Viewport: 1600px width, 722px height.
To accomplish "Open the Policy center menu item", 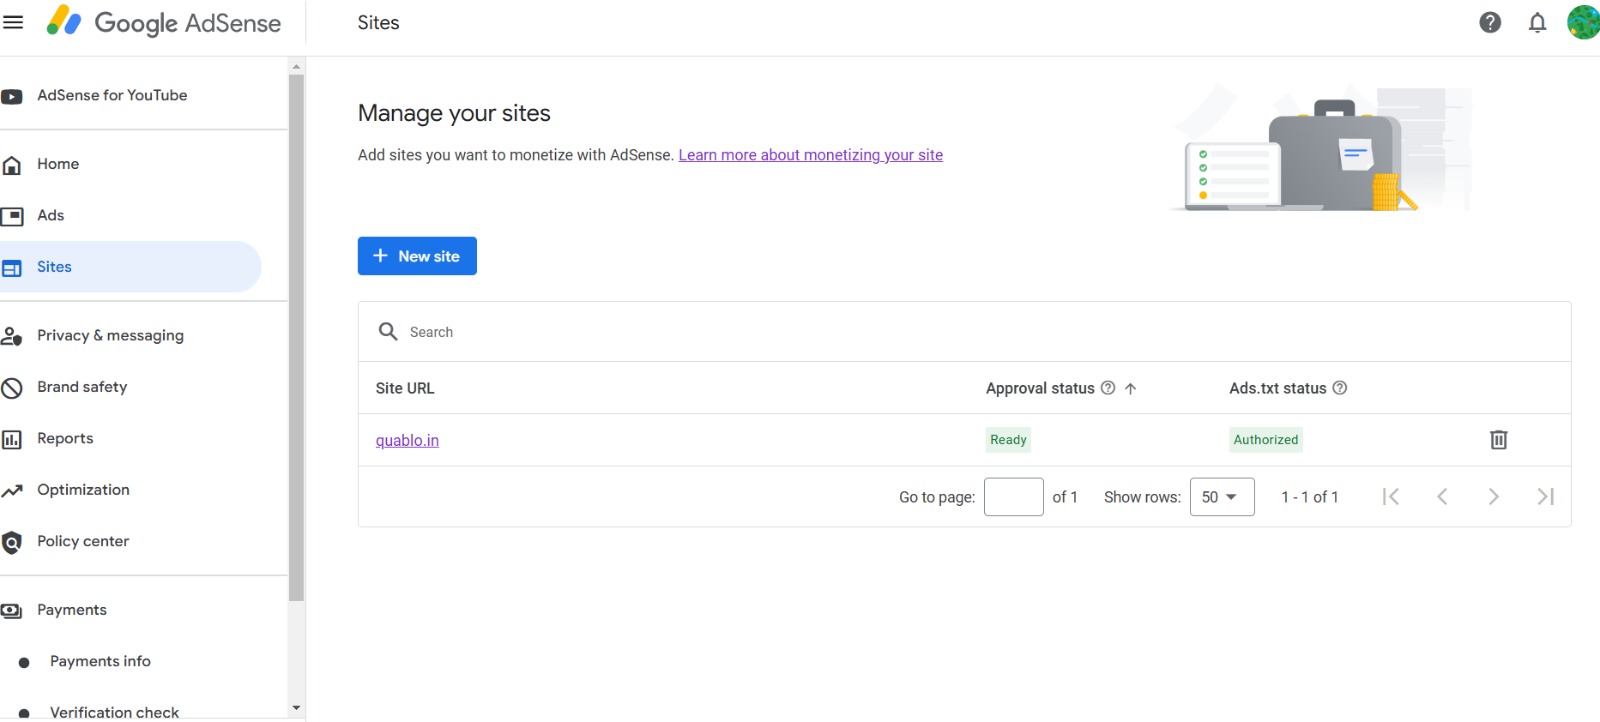I will coord(83,541).
